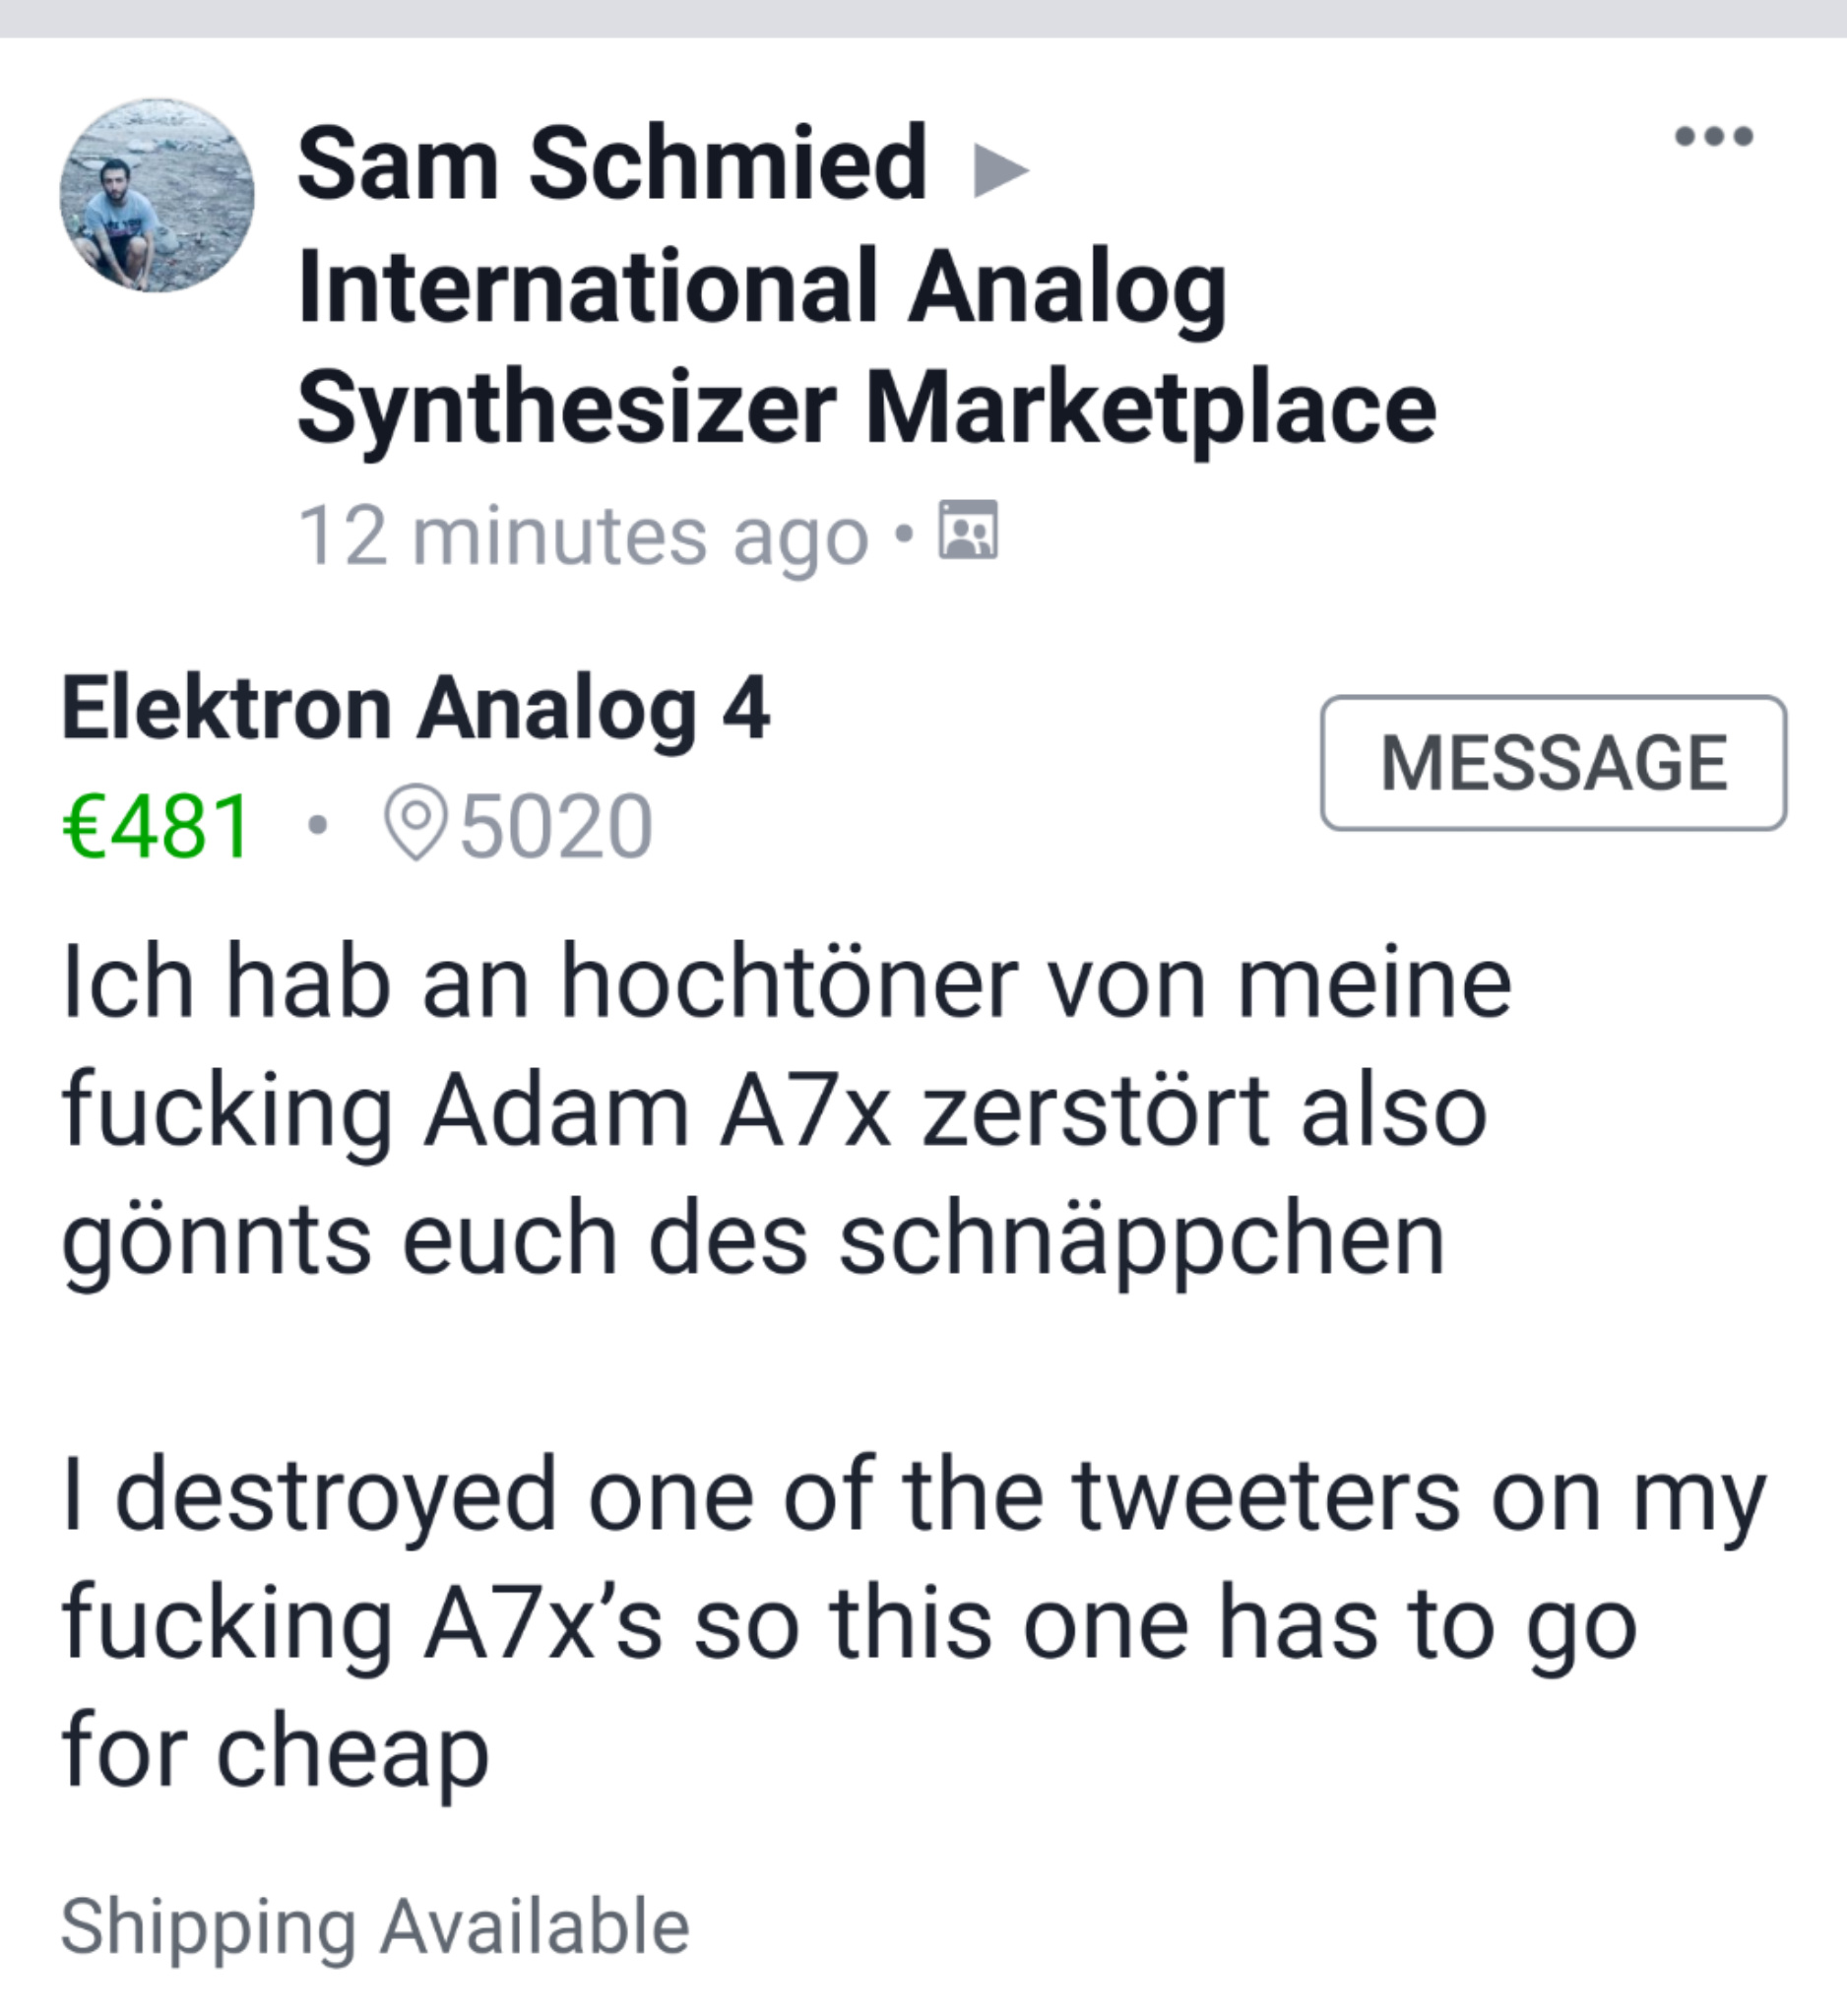Screen dimensions: 1847x2016
Task: Click the location pin icon
Action: tap(415, 822)
